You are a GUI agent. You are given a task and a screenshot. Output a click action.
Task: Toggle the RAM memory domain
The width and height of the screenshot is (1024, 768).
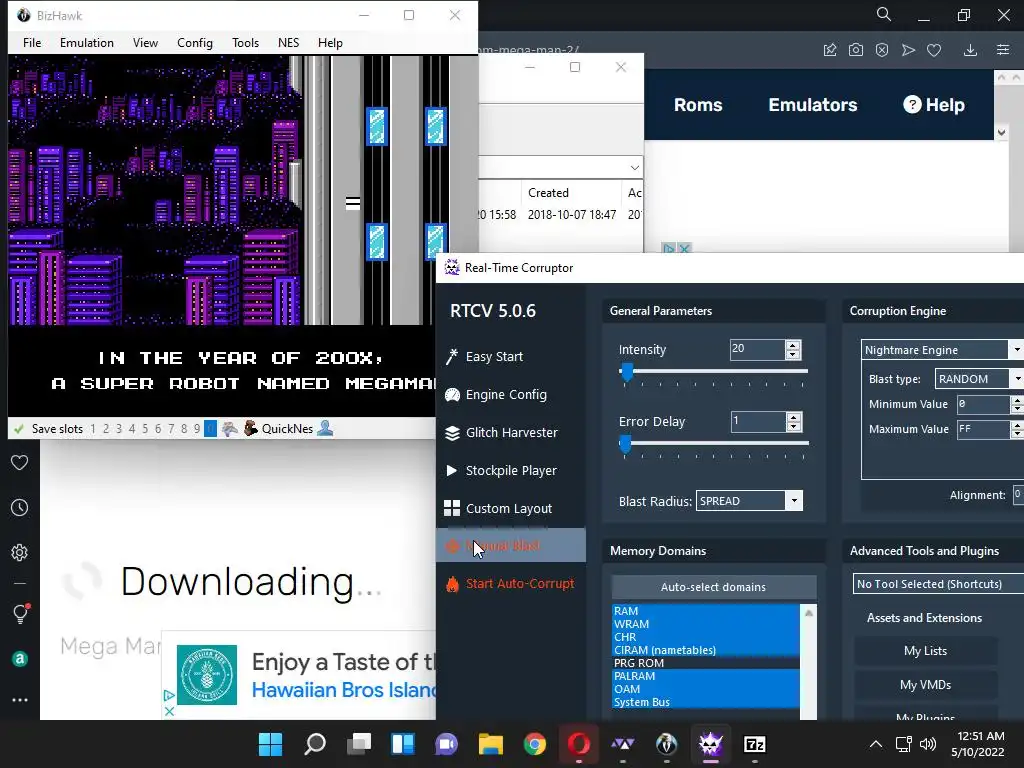(705, 611)
